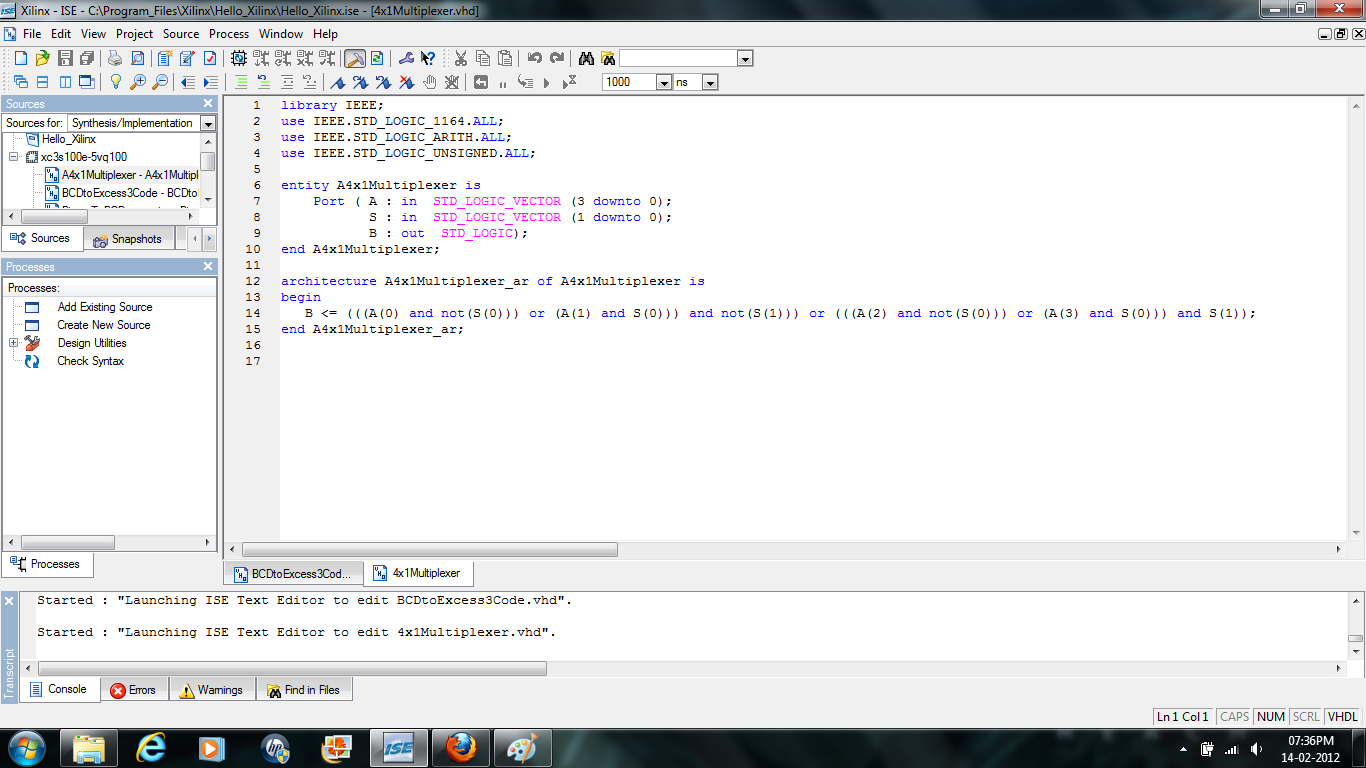Switch to BCDtoExcess3Code editor tab

293,574
